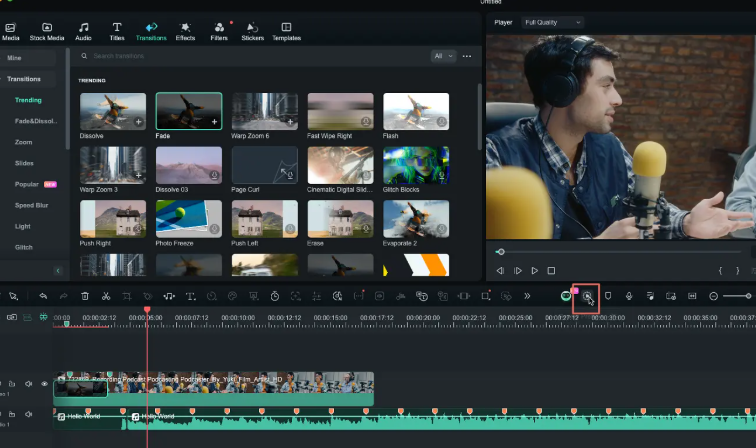The height and width of the screenshot is (448, 756).
Task: Mute the Audio 1 track
Action: 28,414
